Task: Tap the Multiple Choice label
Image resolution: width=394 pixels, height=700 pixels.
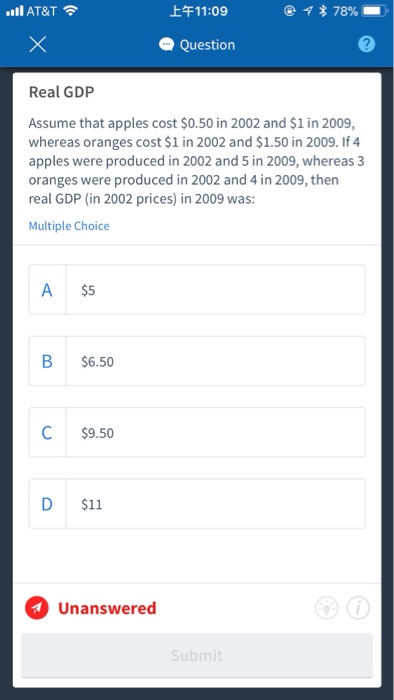Action: [x=69, y=226]
